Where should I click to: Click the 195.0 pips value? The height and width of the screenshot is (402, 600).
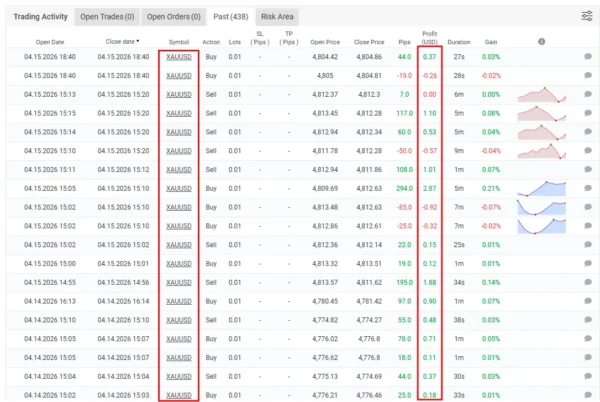404,282
